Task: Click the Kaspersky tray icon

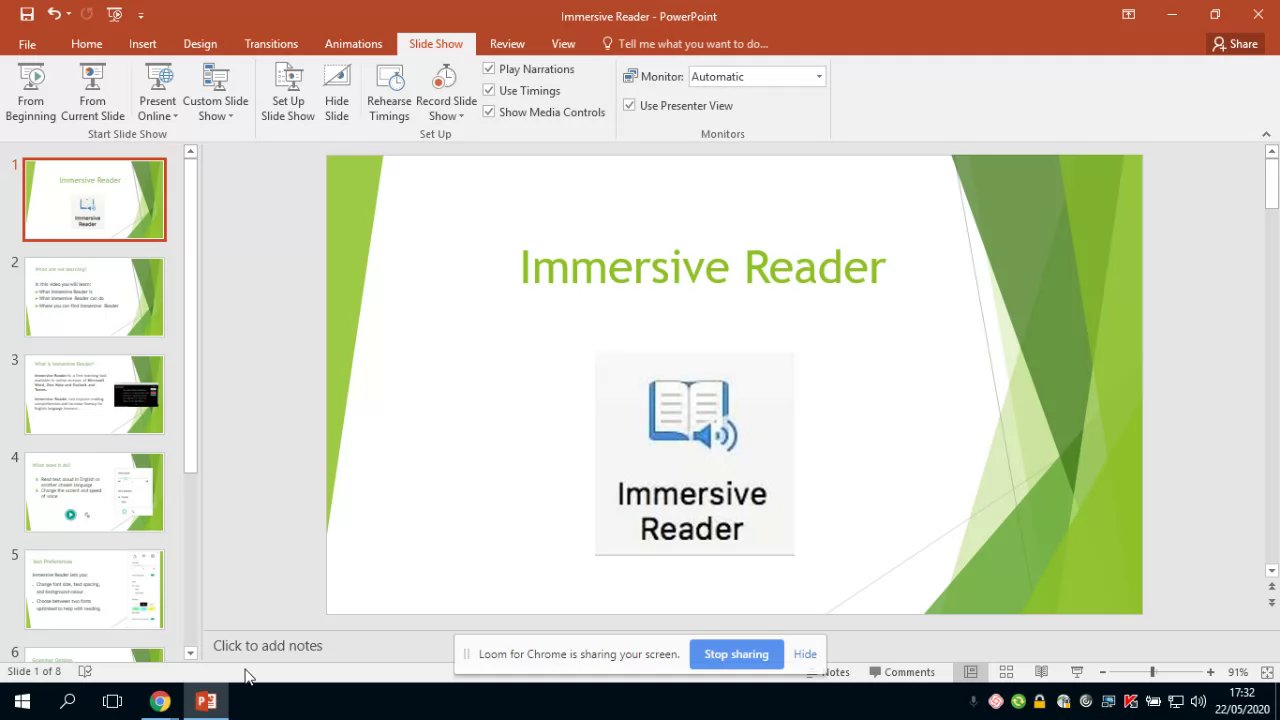Action: 1131,701
